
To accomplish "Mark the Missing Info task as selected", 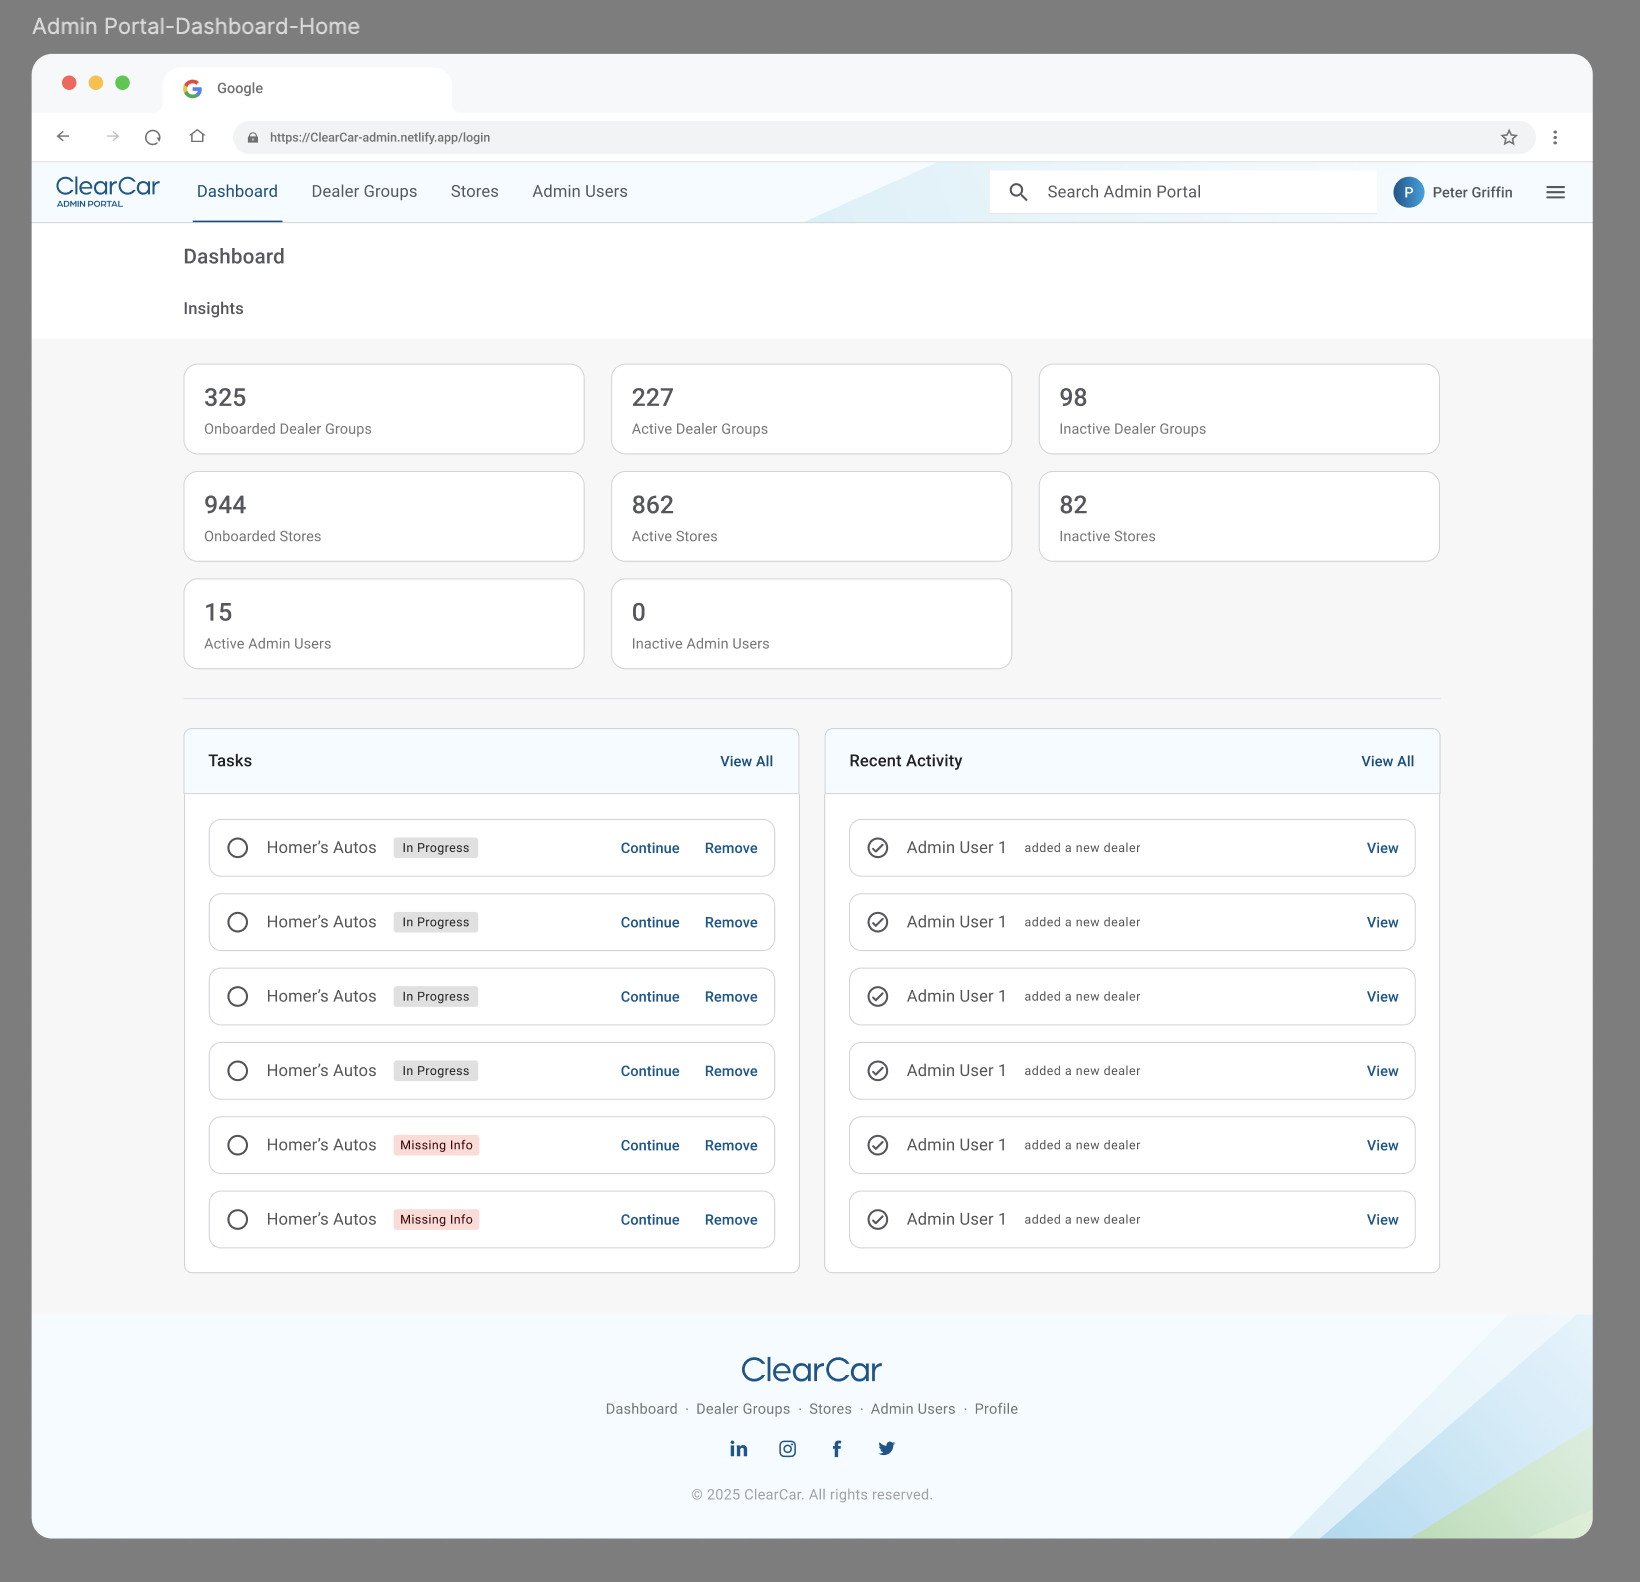I will (x=237, y=1145).
